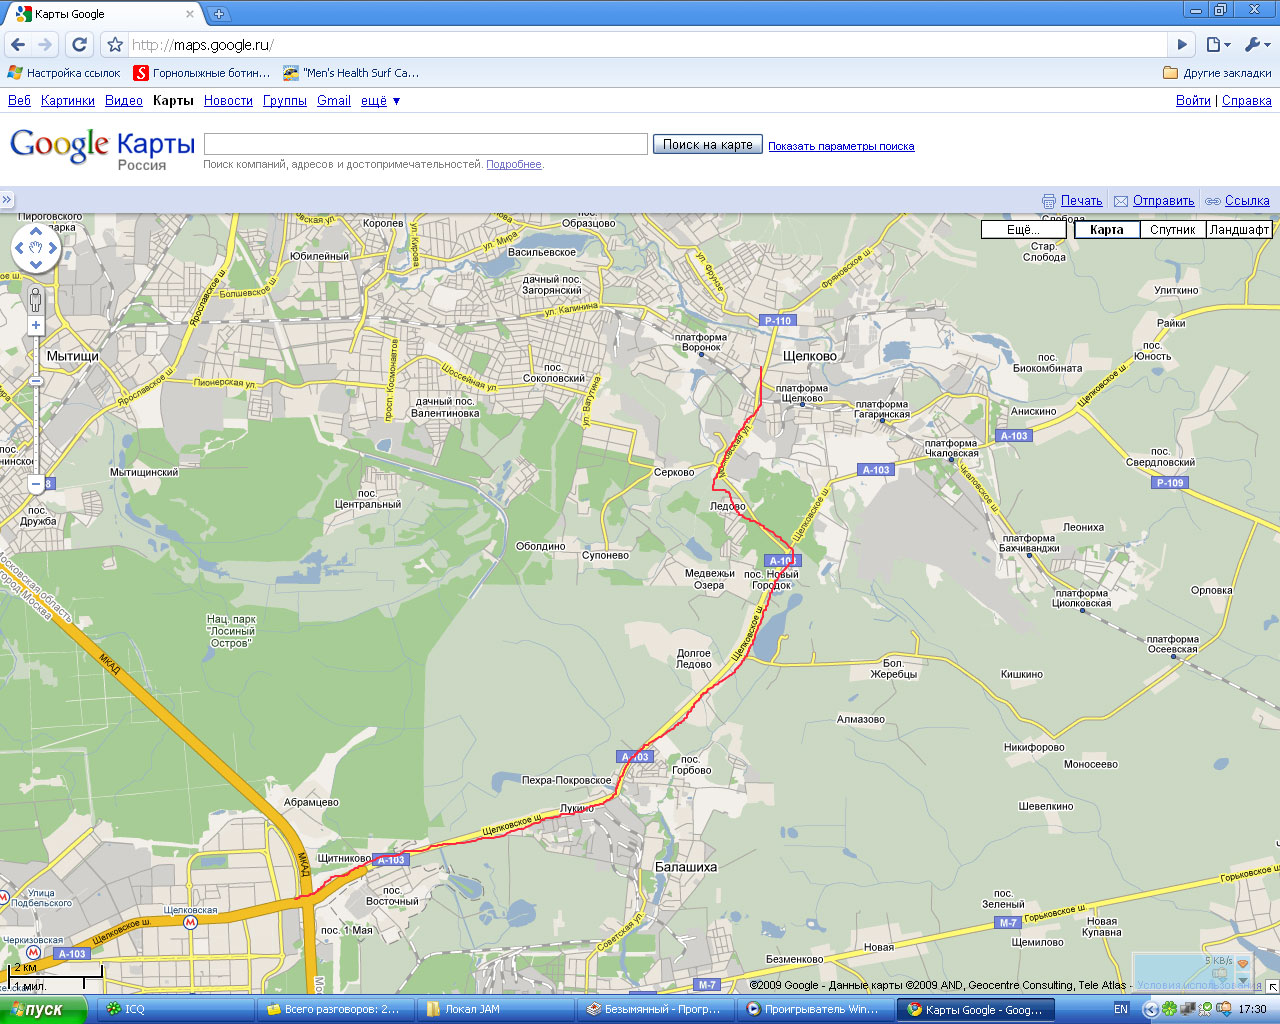
Task: Pan the map left with the left arrow
Action: tap(19, 248)
